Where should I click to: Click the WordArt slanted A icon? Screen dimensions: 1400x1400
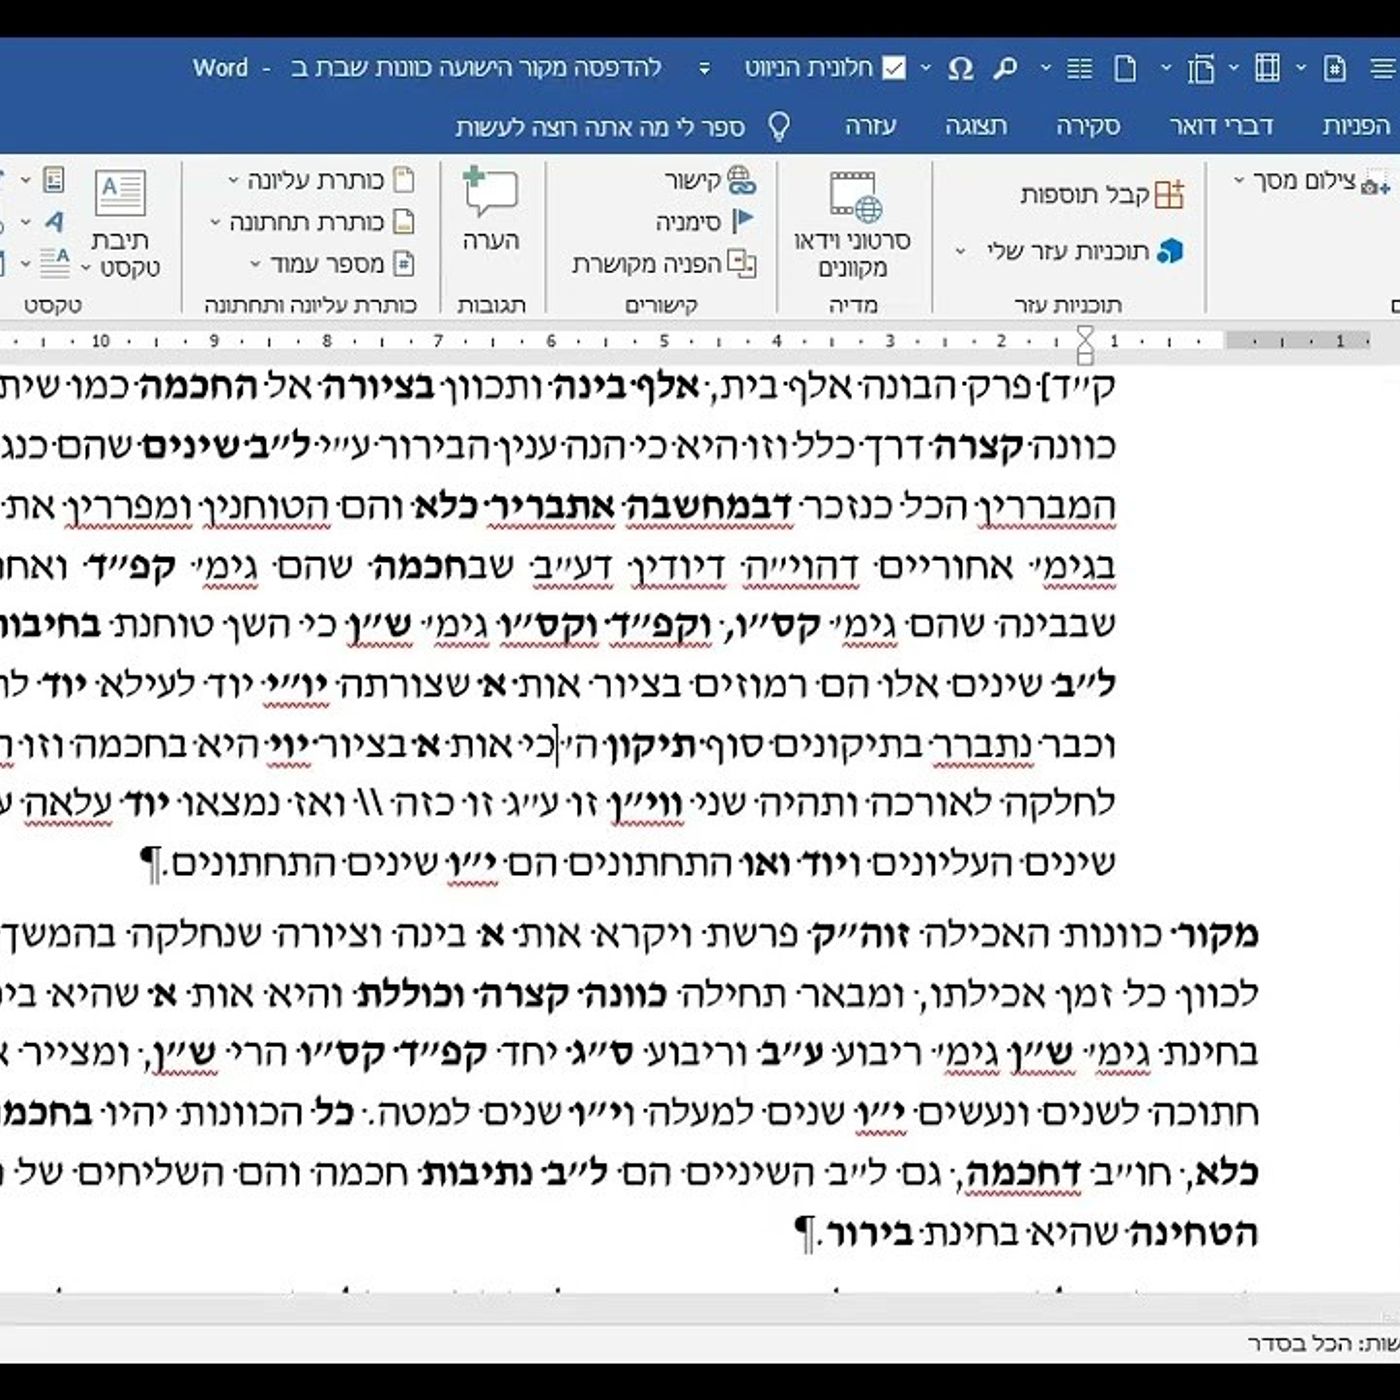click(54, 221)
